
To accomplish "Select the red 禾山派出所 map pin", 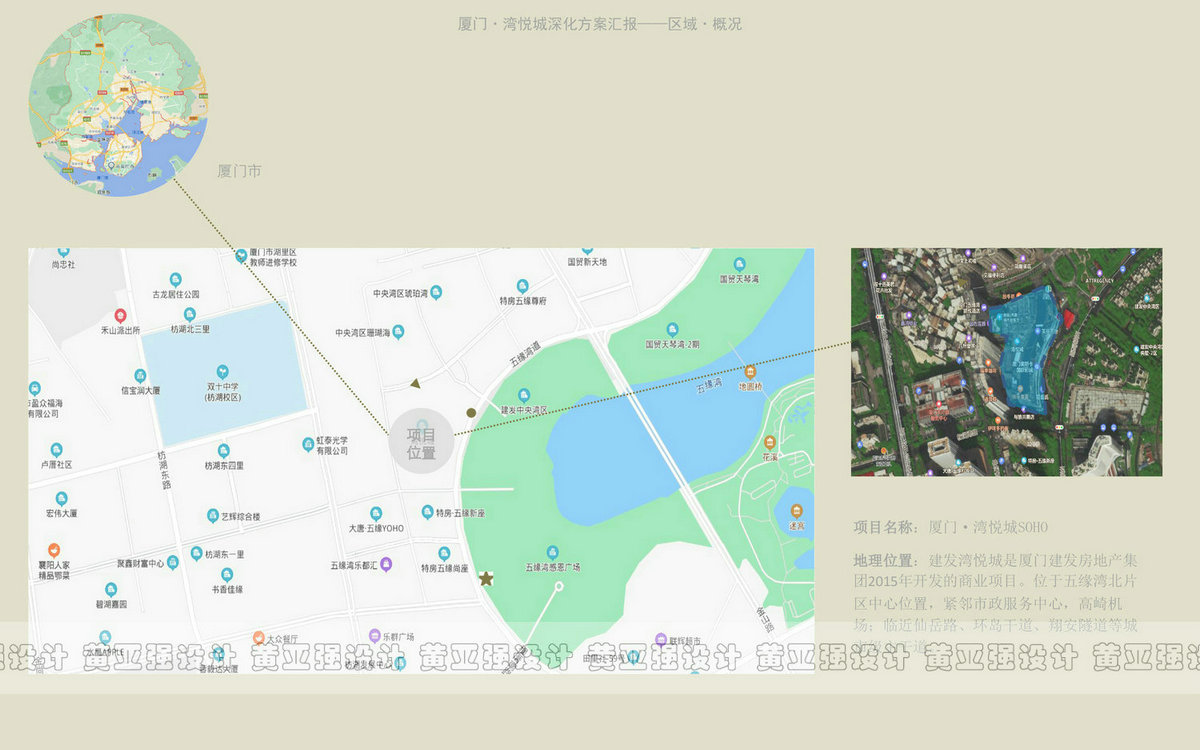I will coord(120,316).
